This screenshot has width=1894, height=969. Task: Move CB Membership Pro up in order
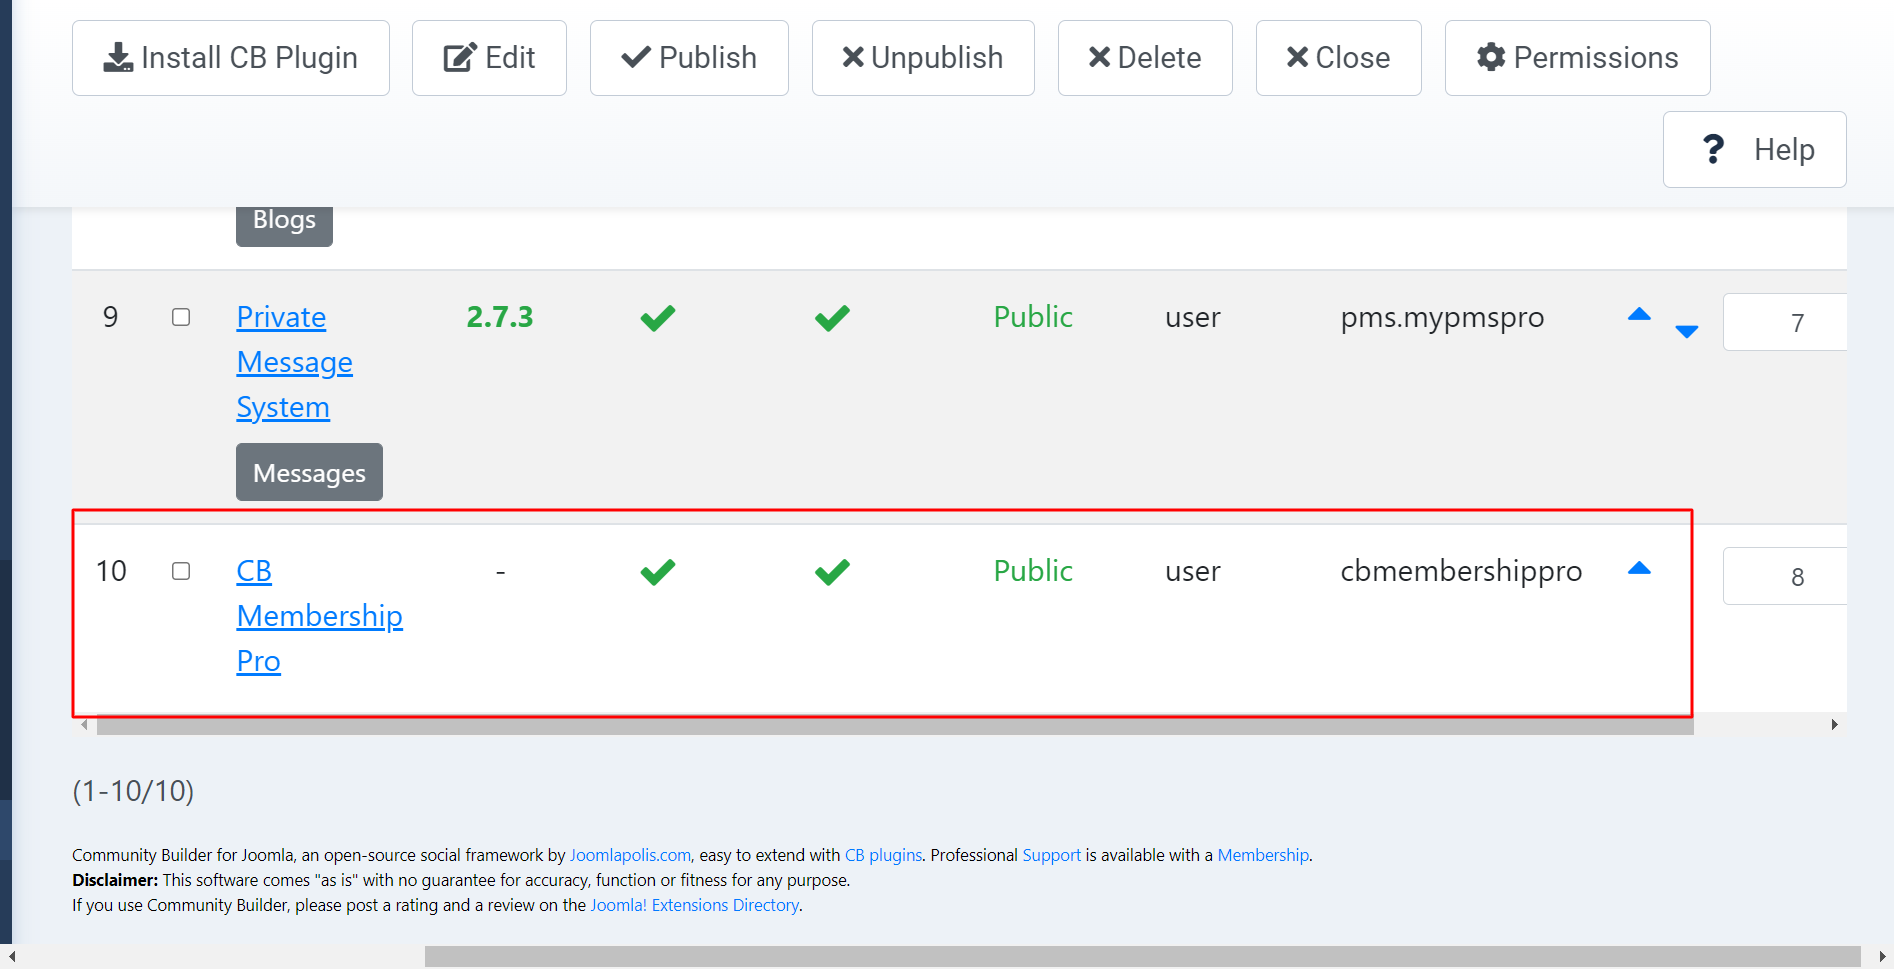click(1639, 568)
